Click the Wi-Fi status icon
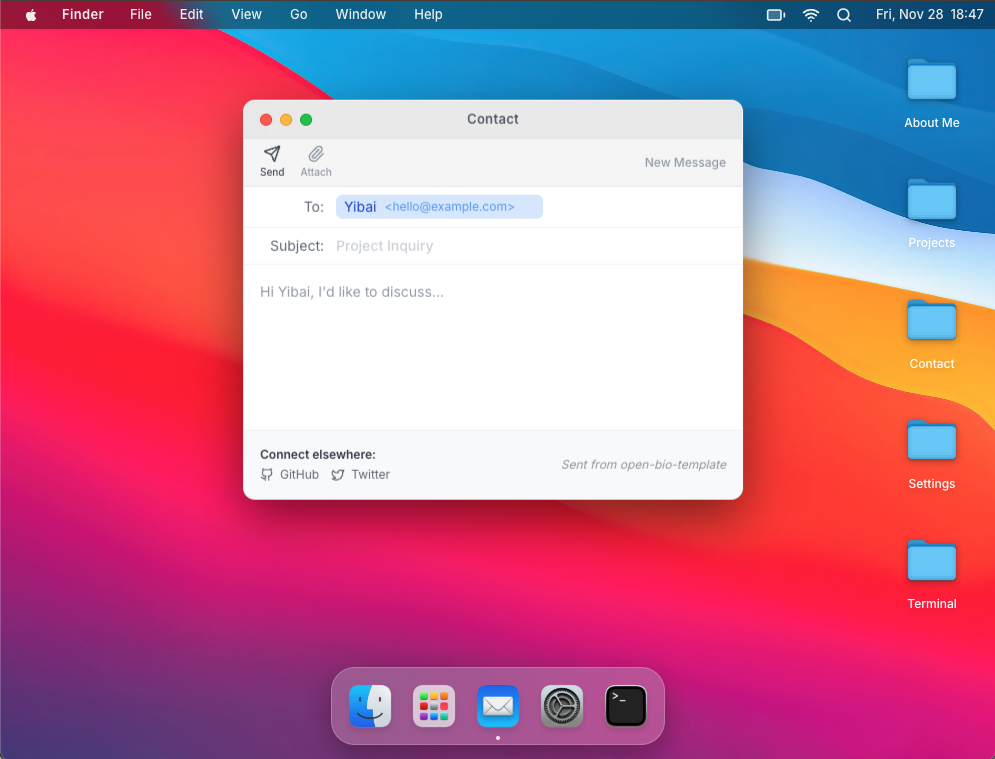 click(x=810, y=15)
